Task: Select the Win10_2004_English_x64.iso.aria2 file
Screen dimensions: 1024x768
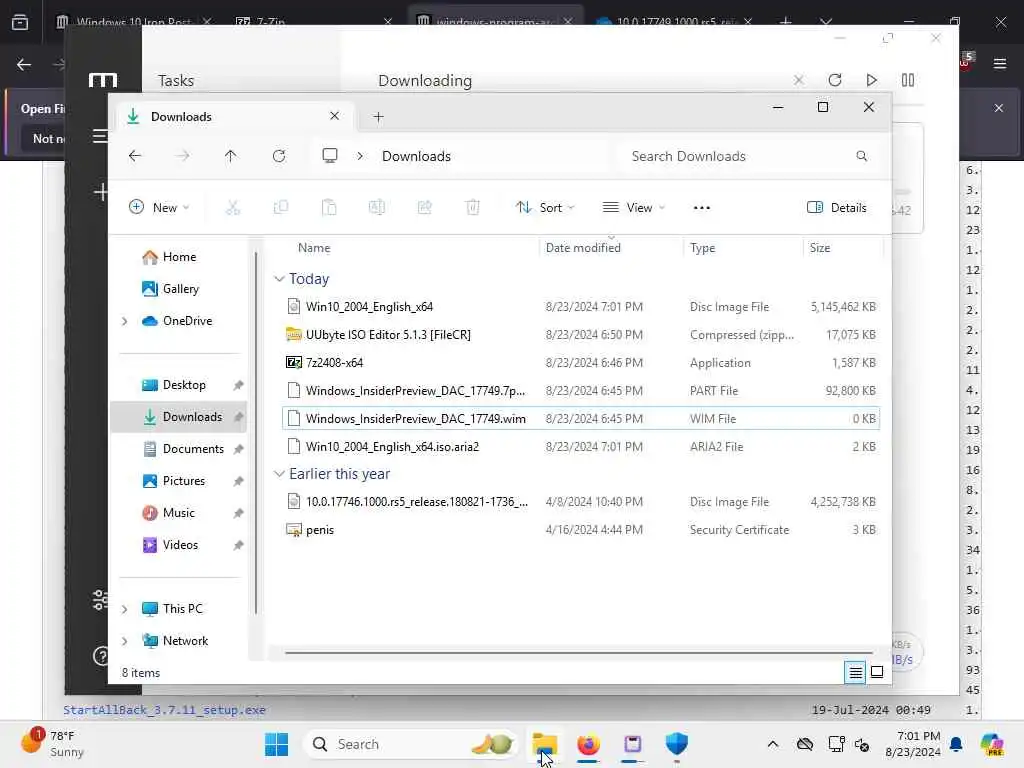Action: (x=581, y=447)
